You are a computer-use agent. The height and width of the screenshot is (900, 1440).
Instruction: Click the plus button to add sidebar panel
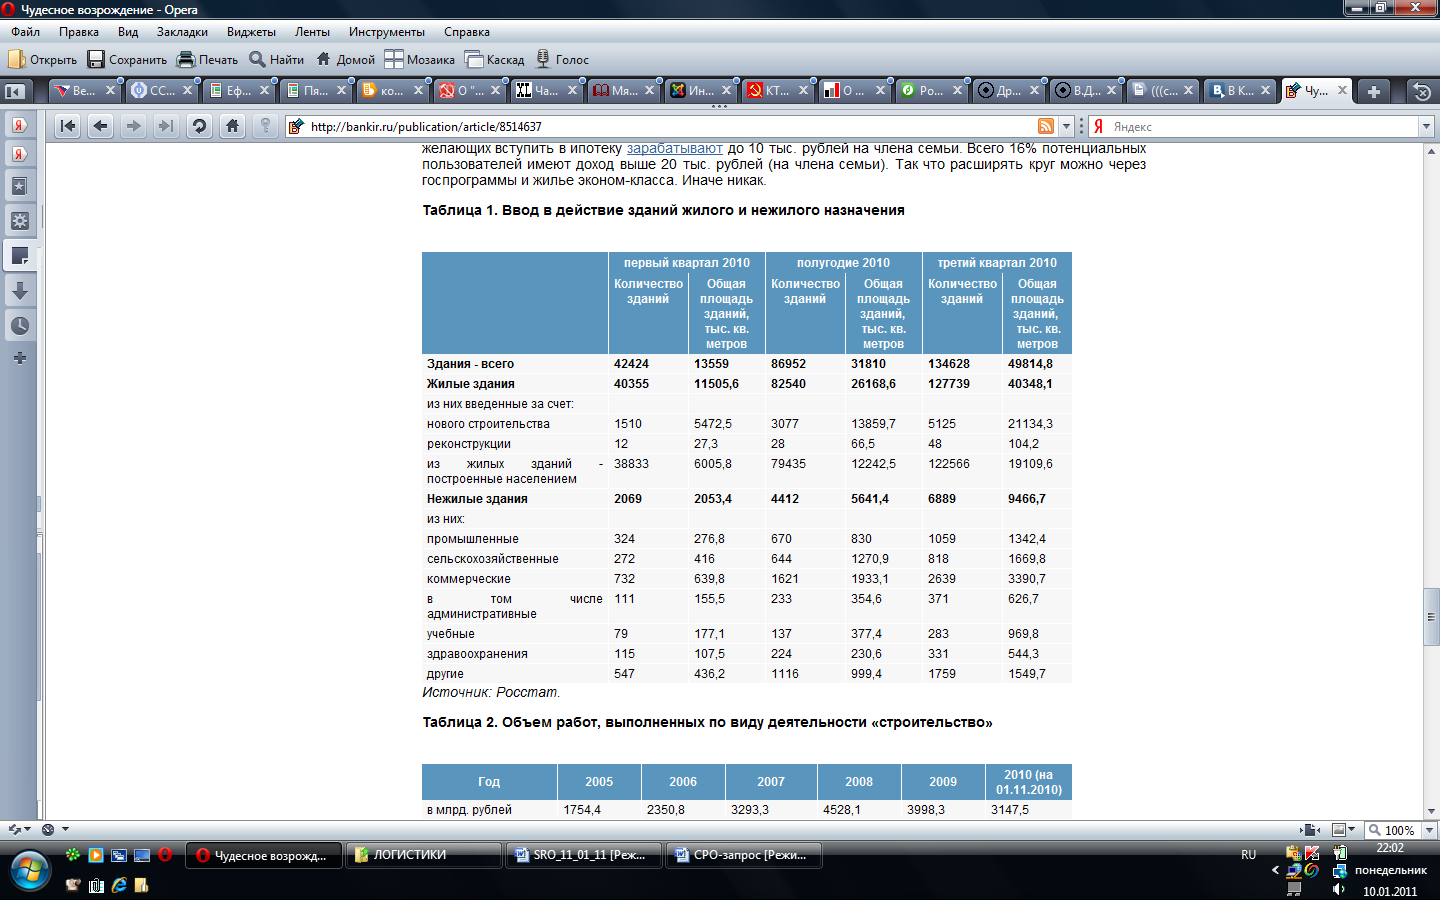19,358
